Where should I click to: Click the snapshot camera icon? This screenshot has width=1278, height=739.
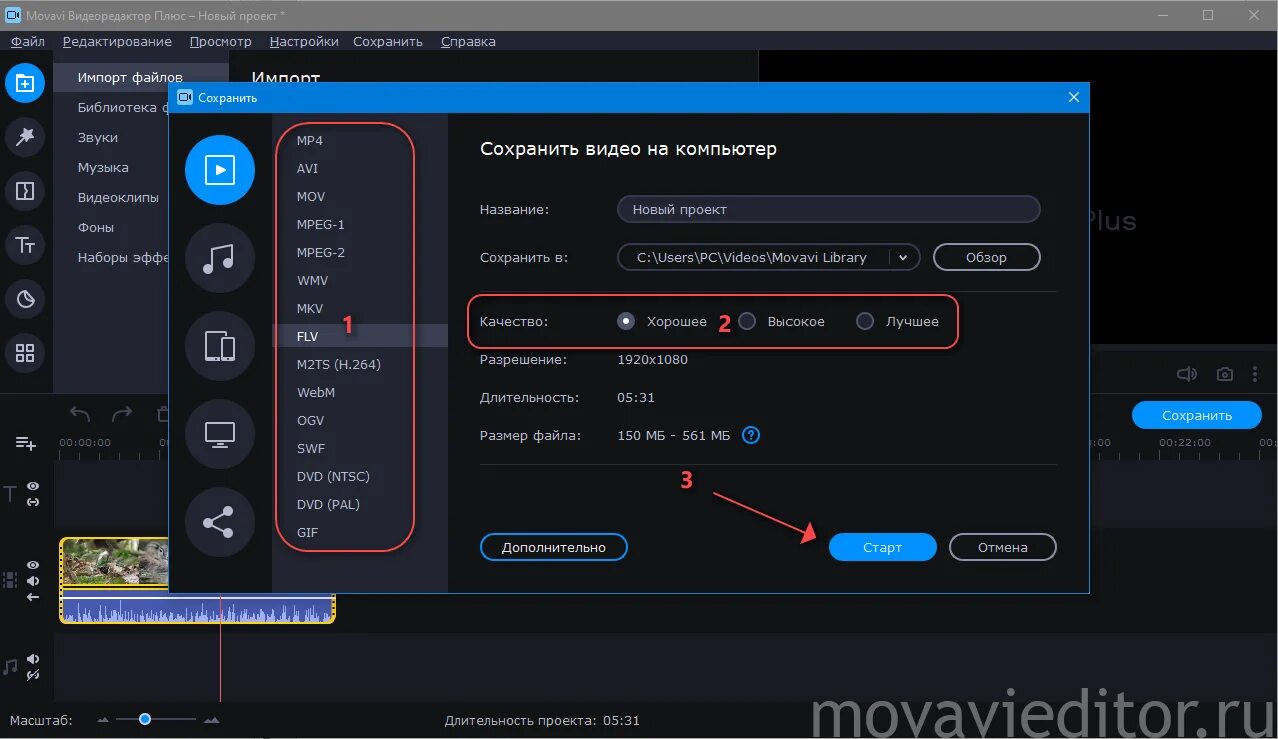(1225, 374)
